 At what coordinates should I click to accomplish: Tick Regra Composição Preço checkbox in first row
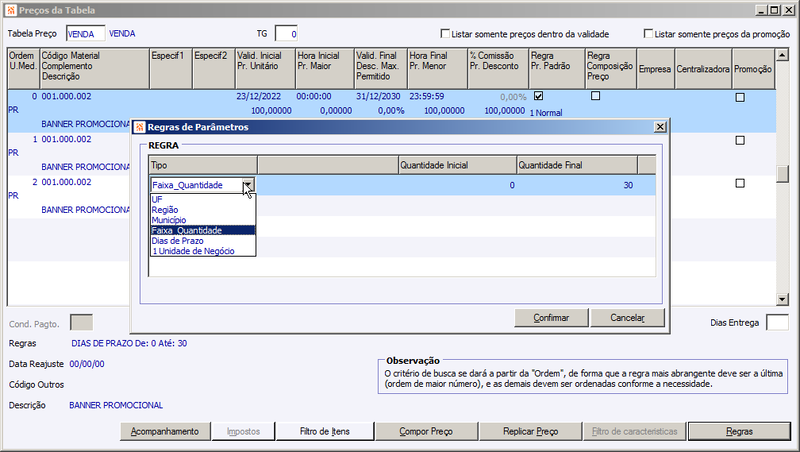(595, 96)
